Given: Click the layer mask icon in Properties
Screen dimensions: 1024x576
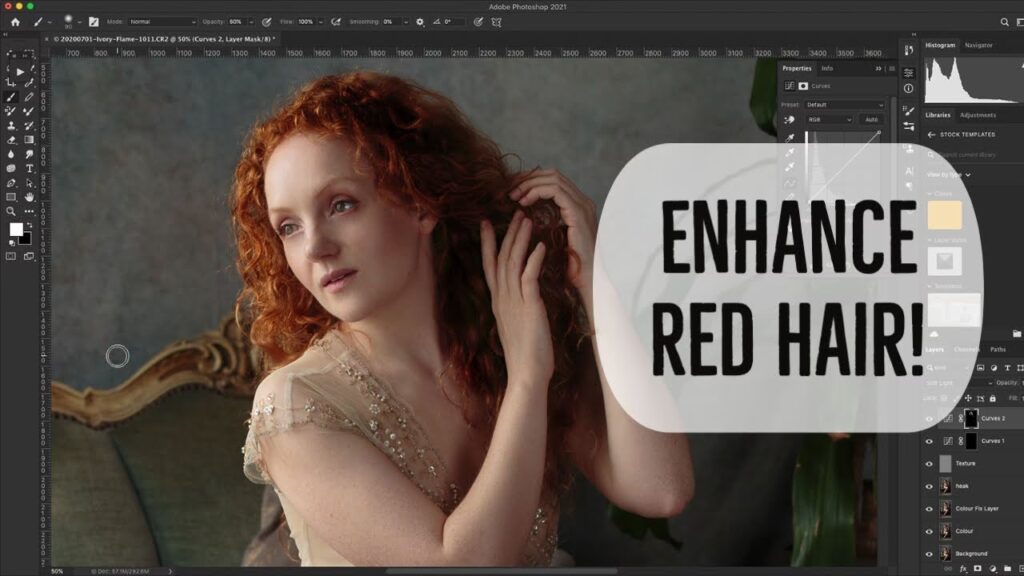Looking at the screenshot, I should (x=803, y=86).
